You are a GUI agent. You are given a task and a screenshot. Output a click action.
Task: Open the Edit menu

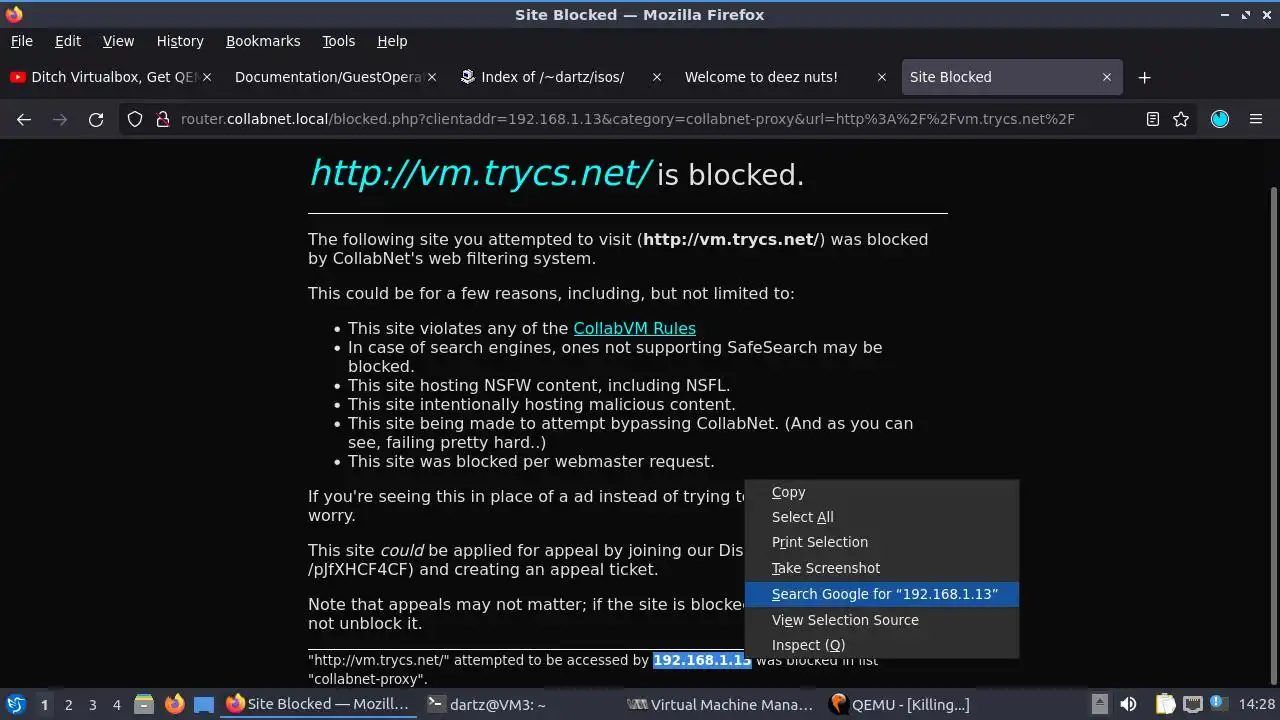tap(67, 41)
